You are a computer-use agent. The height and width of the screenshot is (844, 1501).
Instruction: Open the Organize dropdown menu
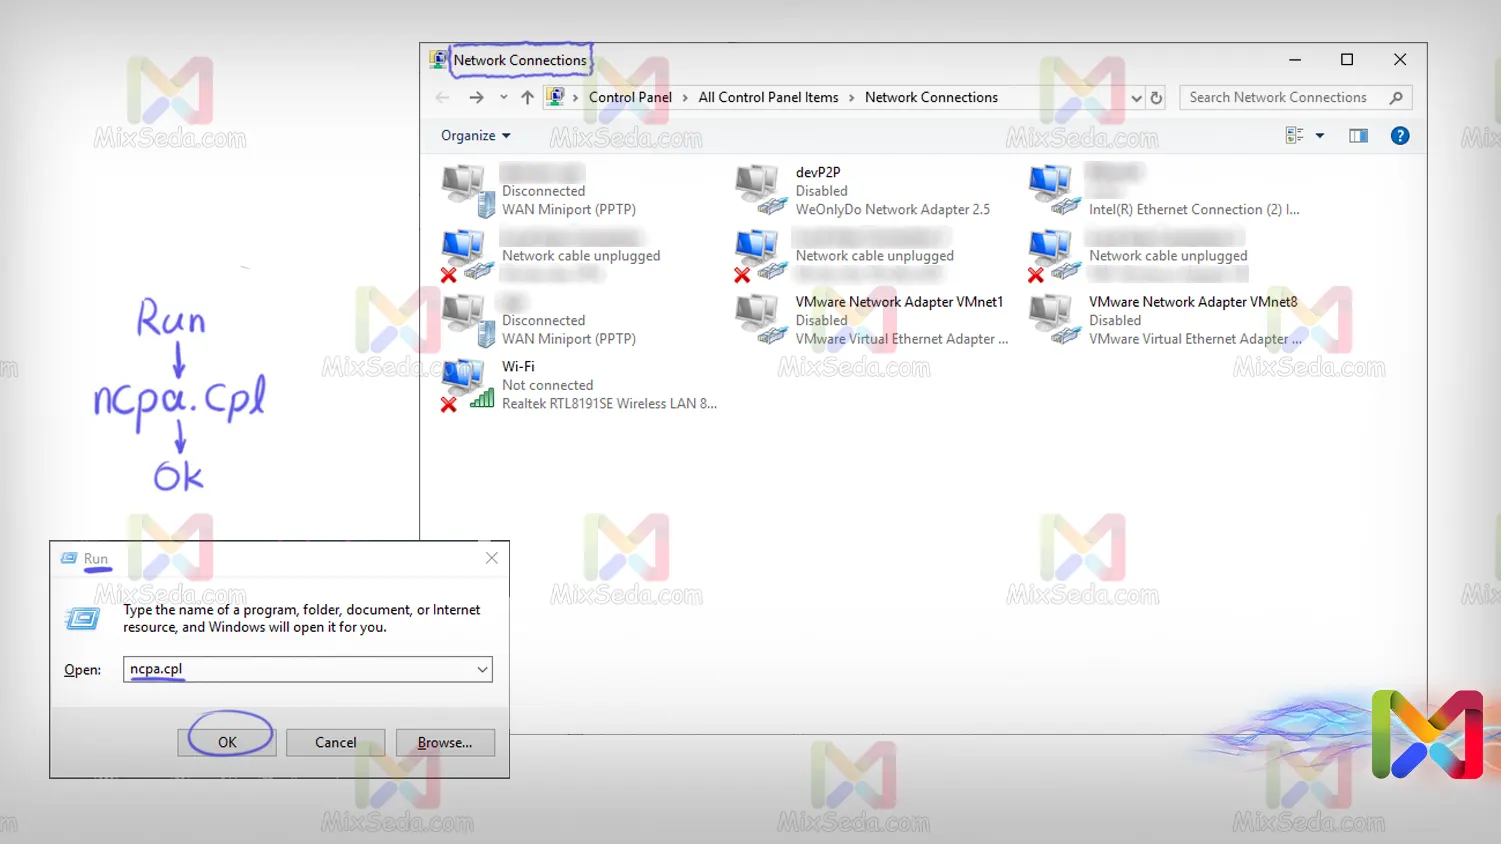click(x=476, y=136)
